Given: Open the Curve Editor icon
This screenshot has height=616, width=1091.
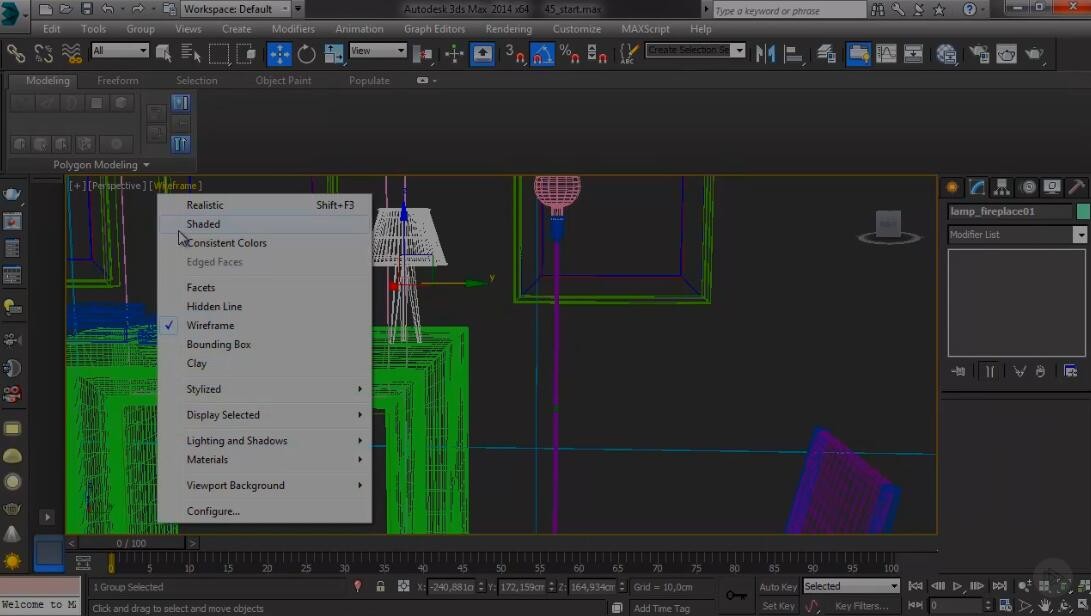Looking at the screenshot, I should pos(886,54).
